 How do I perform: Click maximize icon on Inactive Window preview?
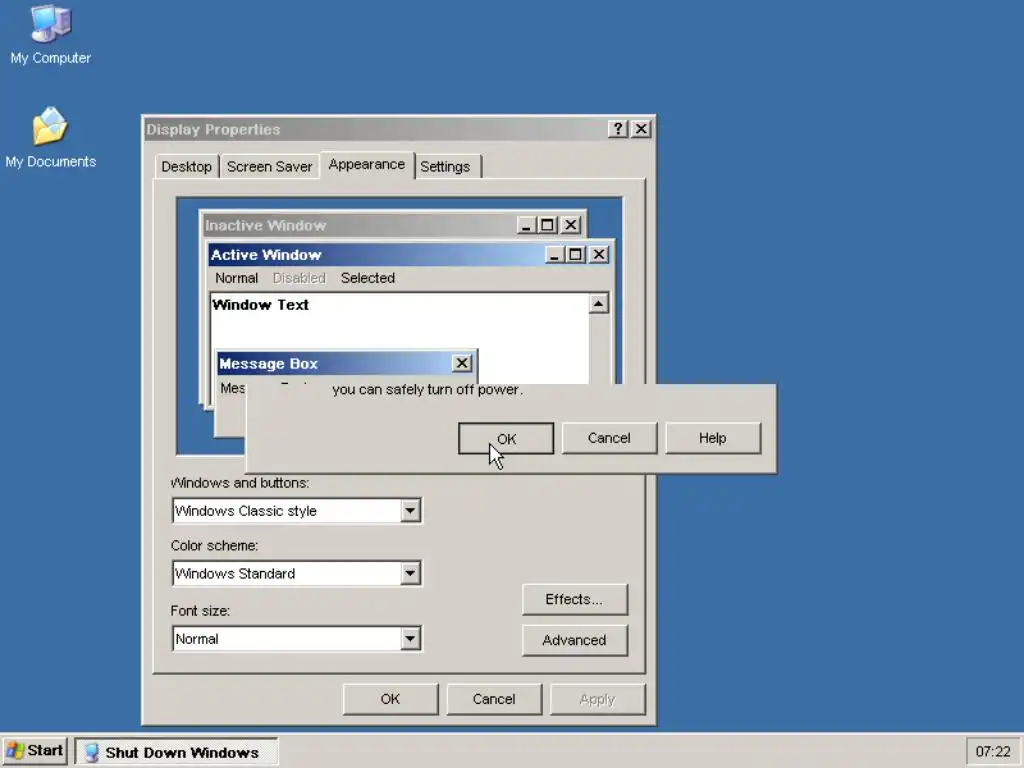click(548, 225)
